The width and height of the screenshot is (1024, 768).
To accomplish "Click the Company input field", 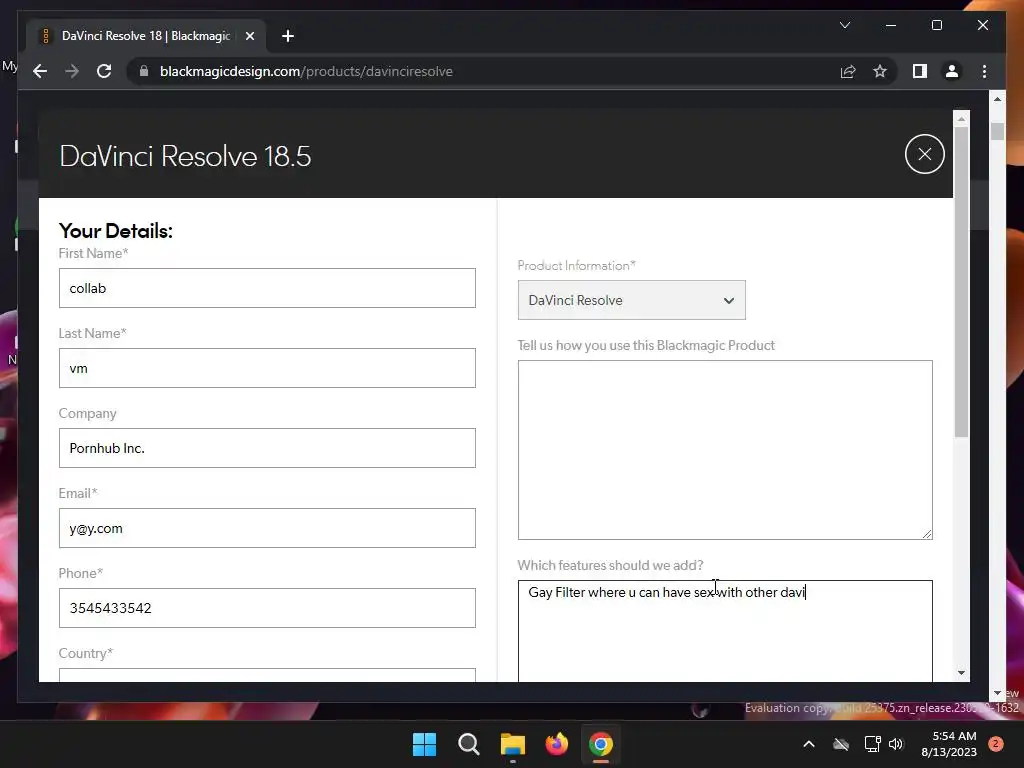I will click(x=267, y=448).
